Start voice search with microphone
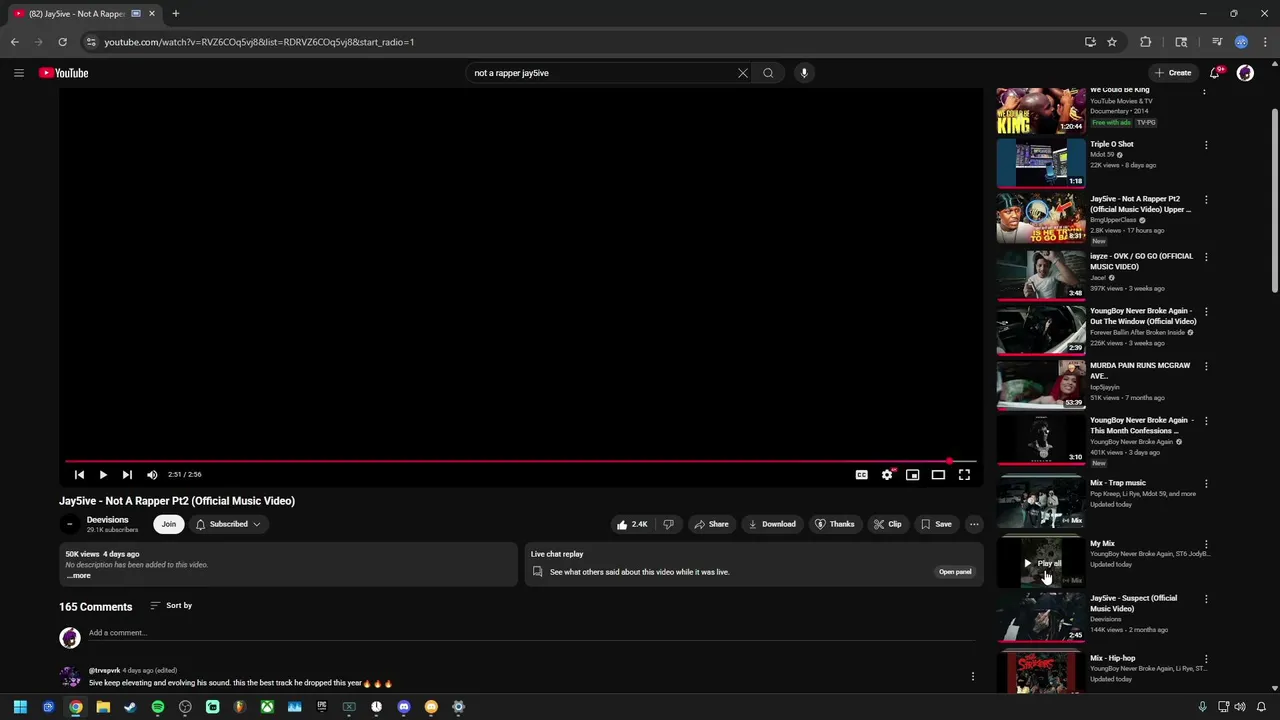Image resolution: width=1280 pixels, height=720 pixels. 803,73
